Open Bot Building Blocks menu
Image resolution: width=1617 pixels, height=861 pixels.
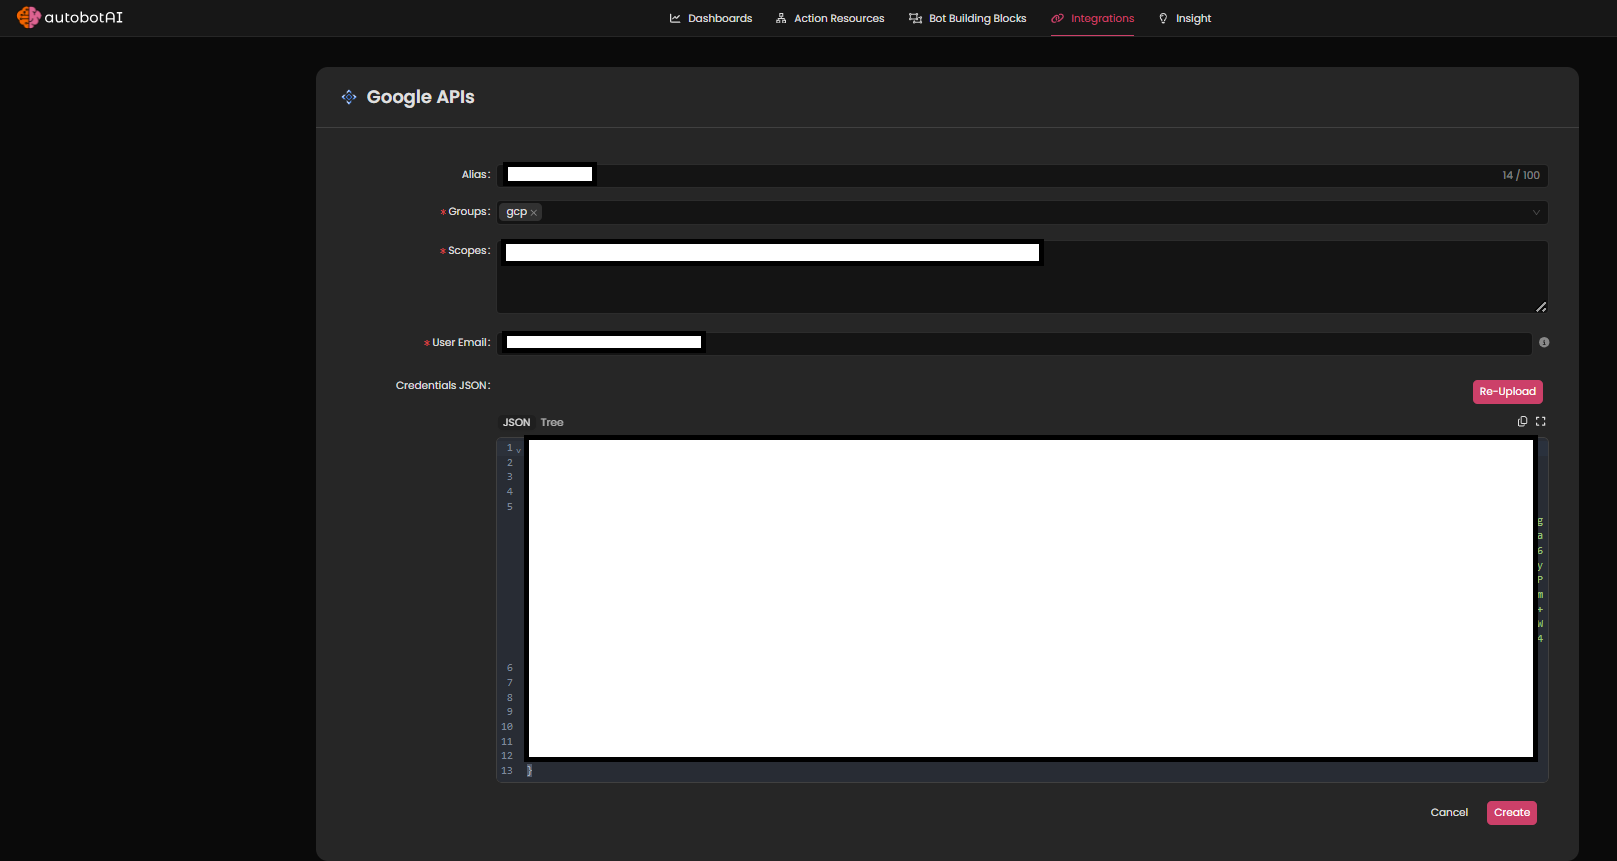(967, 18)
